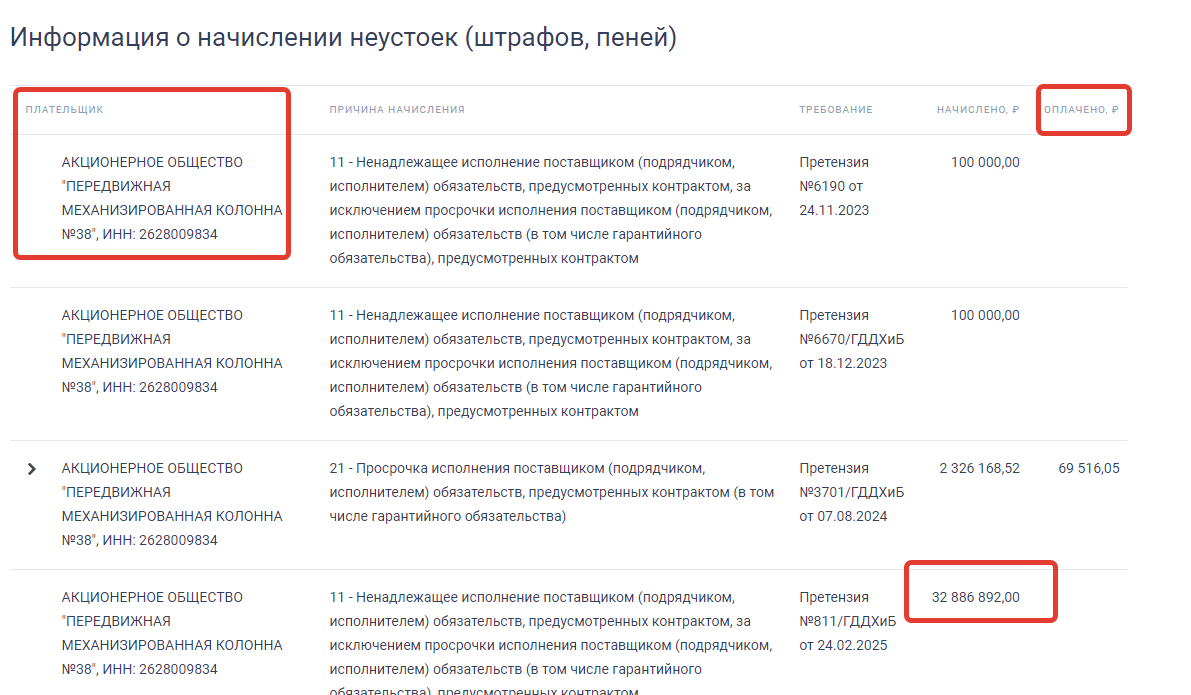Click Претензия №3701/ГДДХиБ от 07.08.2024
1191x695 pixels.
(851, 492)
